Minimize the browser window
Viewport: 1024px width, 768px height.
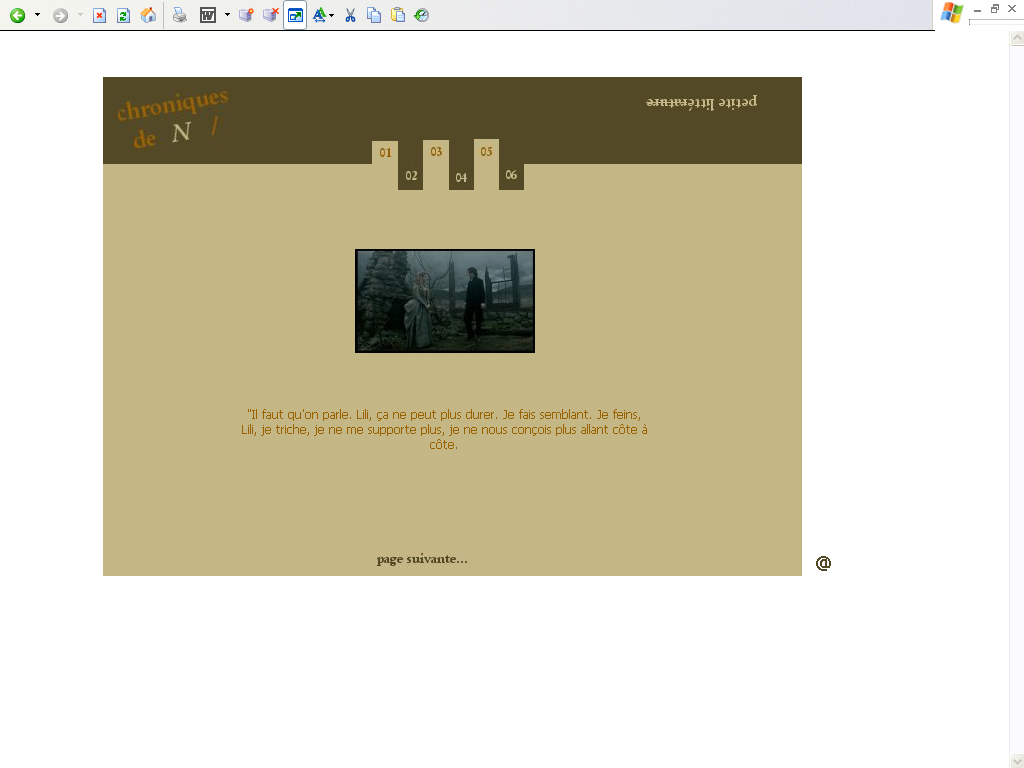[978, 10]
